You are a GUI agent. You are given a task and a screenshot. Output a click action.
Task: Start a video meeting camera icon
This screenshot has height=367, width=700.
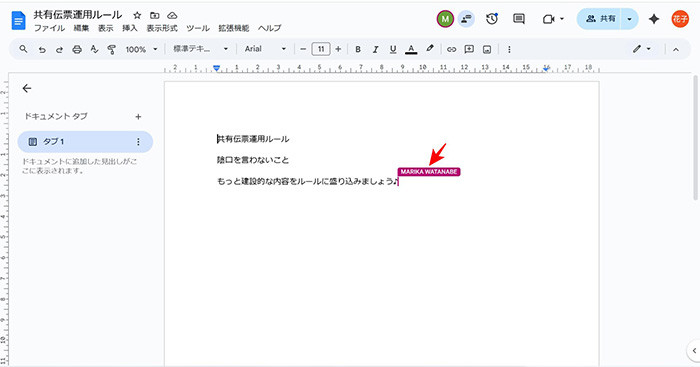548,19
